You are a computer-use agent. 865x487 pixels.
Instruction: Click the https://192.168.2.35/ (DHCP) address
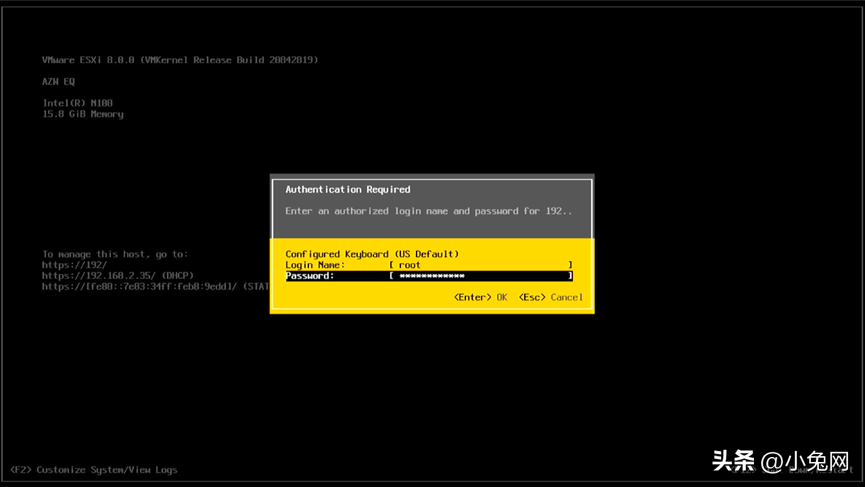[118, 276]
